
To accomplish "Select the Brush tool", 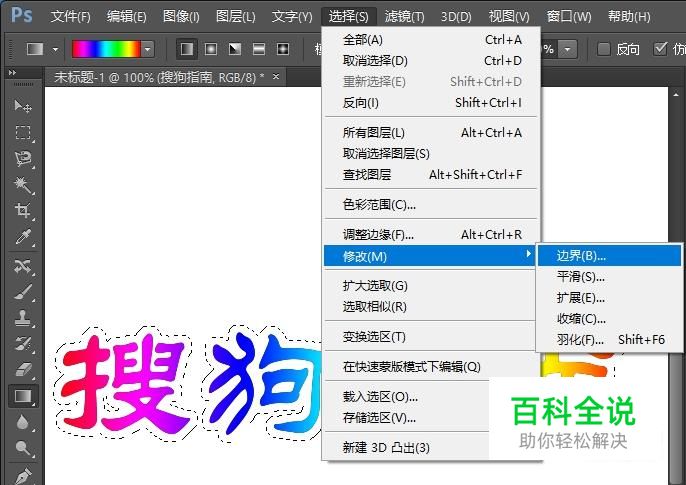I will (23, 292).
